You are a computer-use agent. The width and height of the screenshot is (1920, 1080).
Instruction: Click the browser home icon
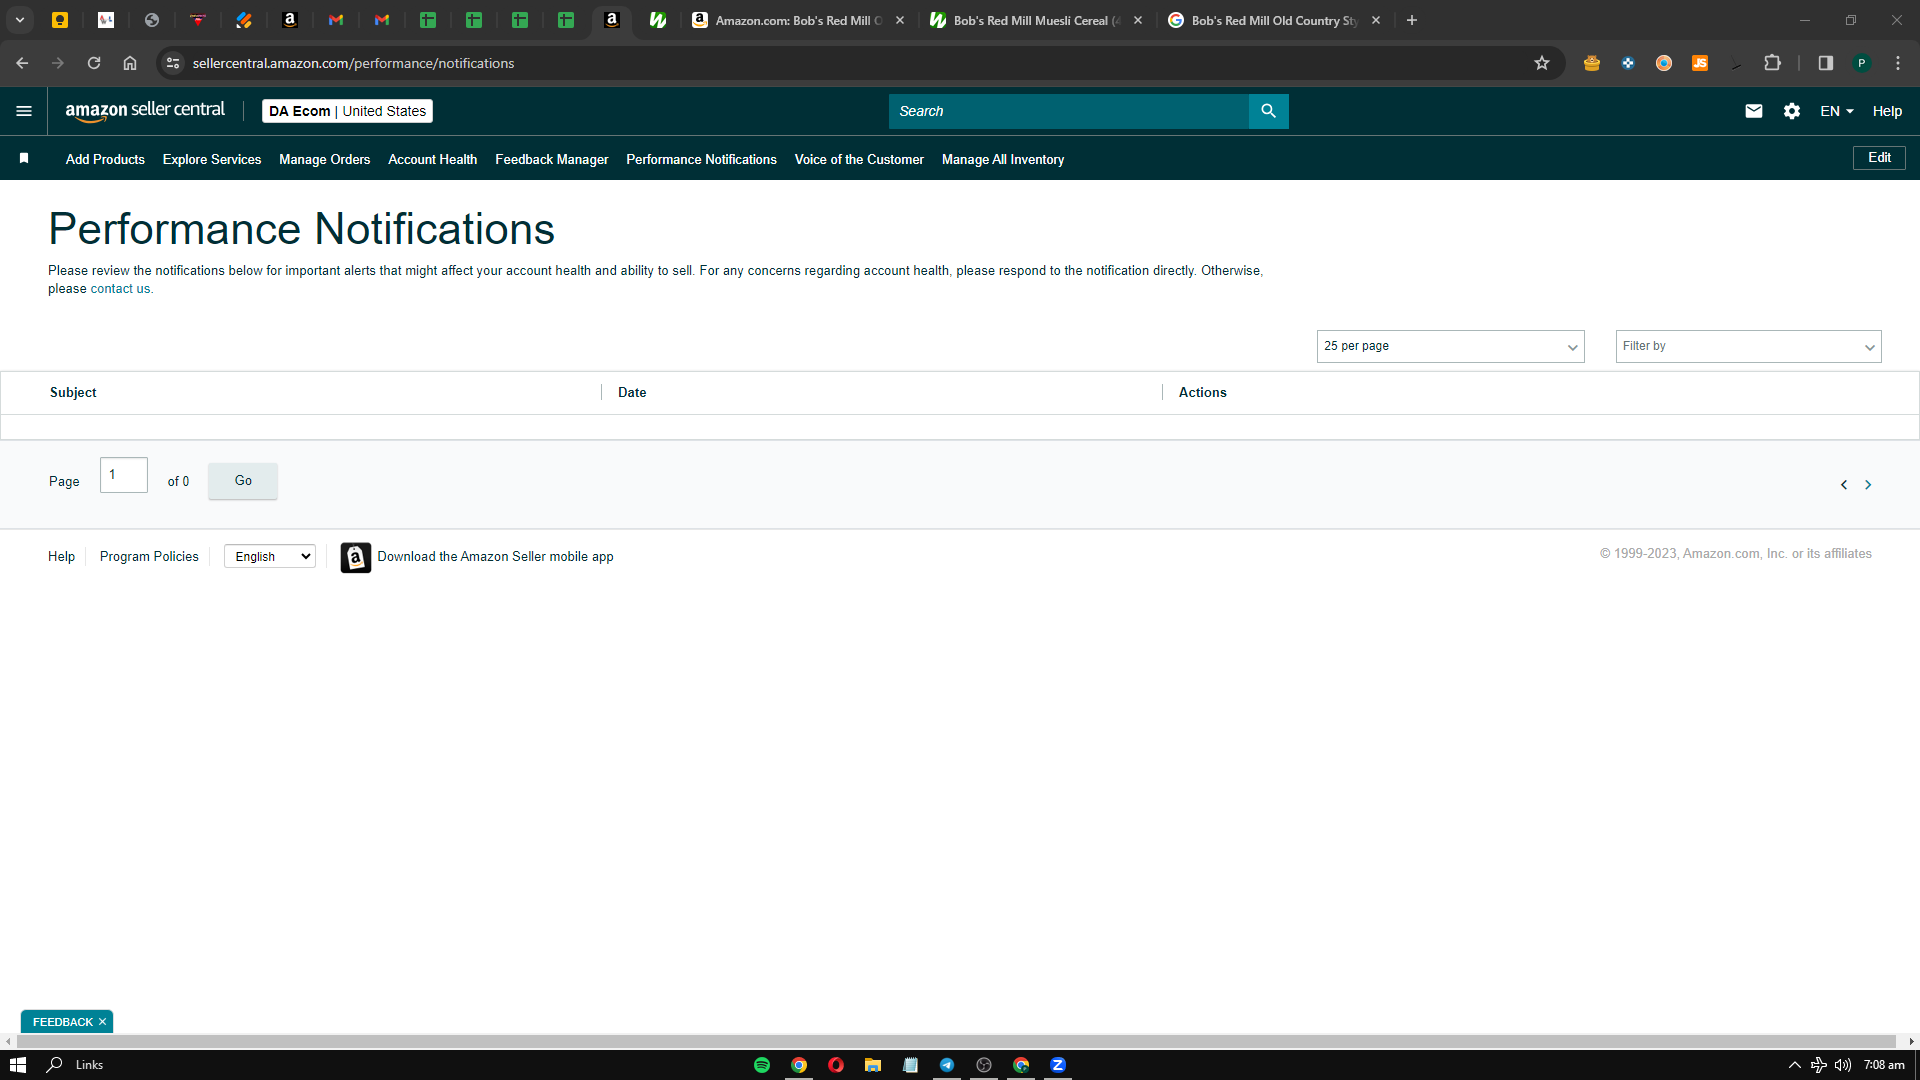pos(130,63)
